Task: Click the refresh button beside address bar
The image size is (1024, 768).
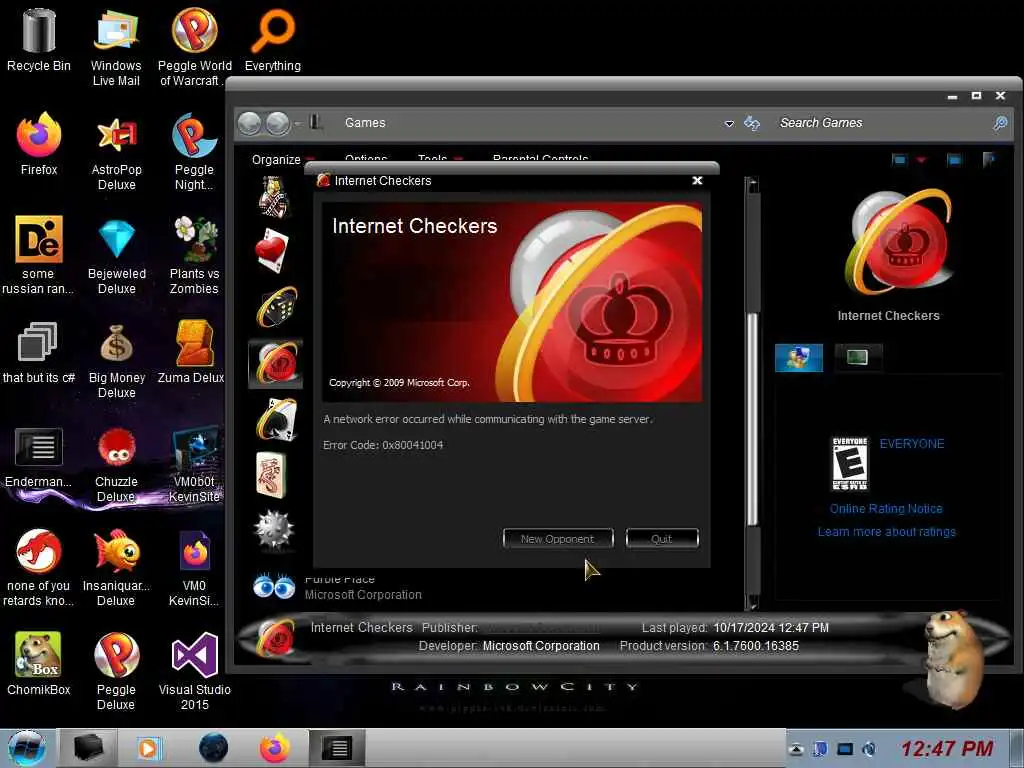Action: tap(752, 123)
